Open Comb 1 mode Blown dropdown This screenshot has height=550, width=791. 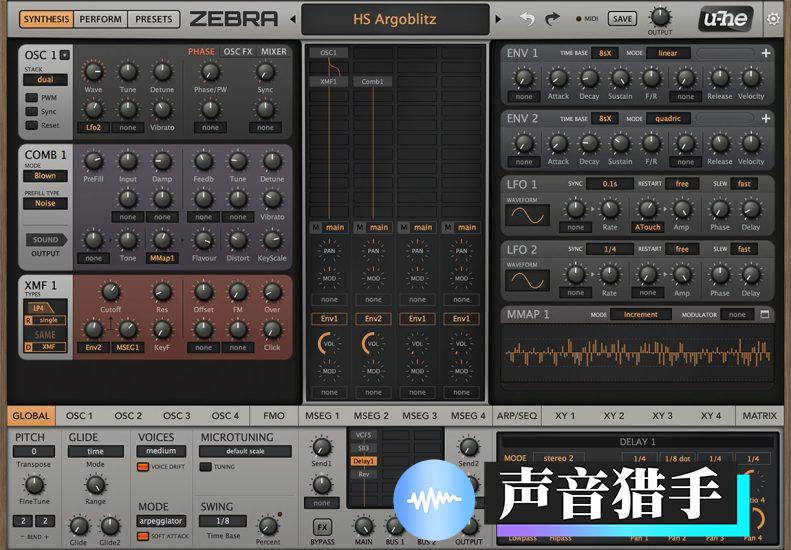click(45, 176)
